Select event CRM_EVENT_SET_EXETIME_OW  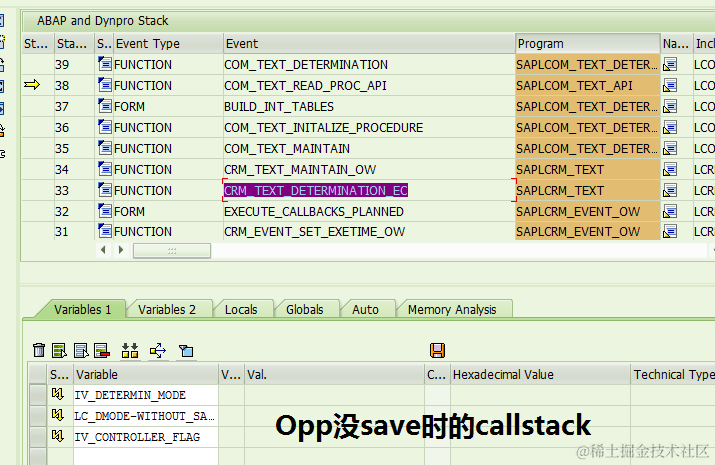[314, 232]
